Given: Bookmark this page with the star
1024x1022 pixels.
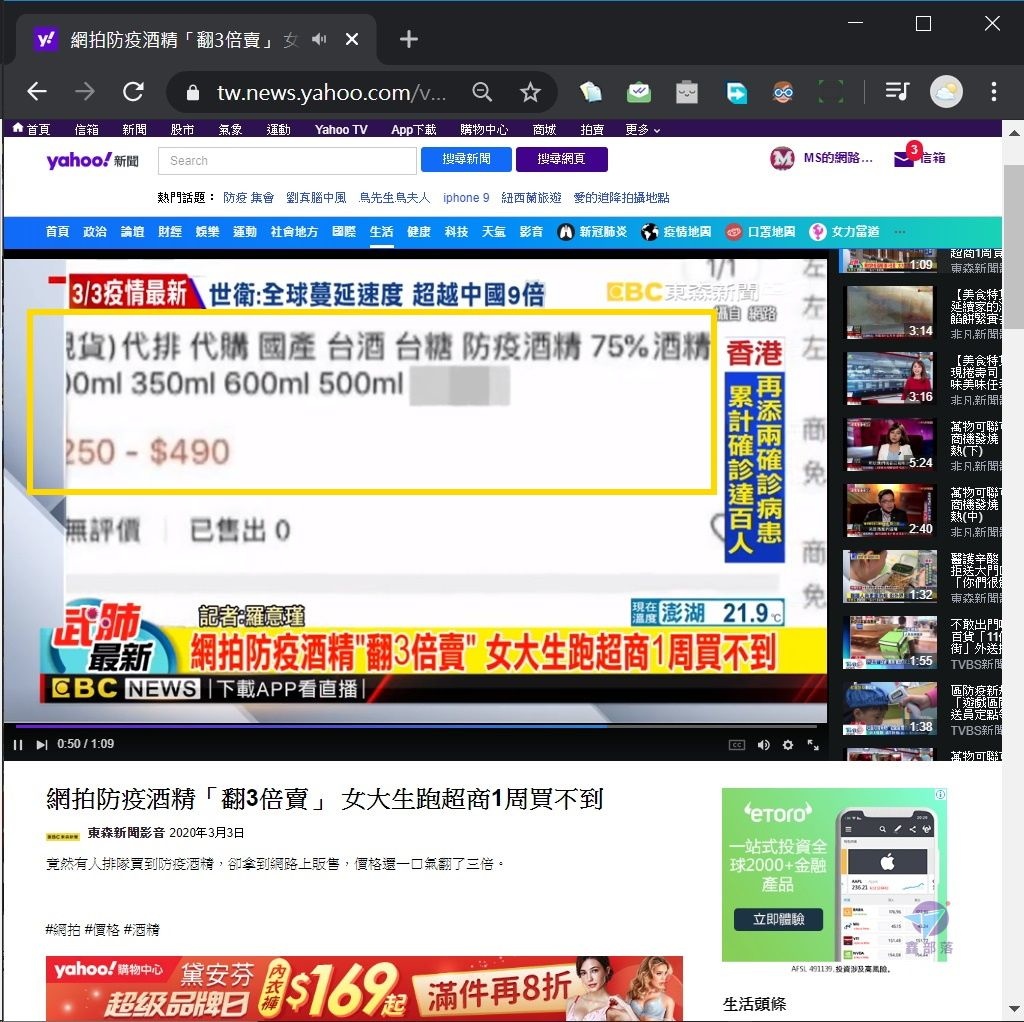Looking at the screenshot, I should tap(530, 92).
